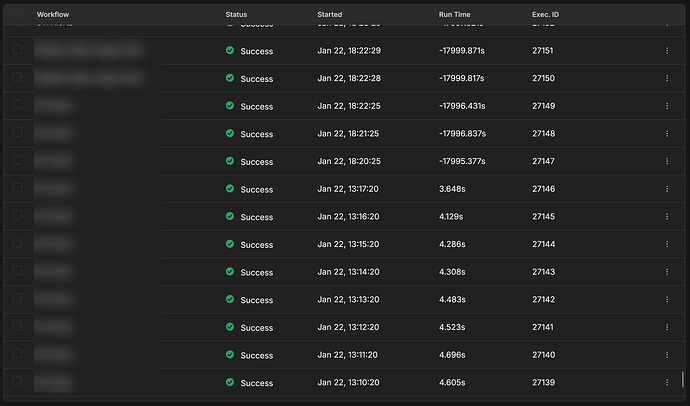The height and width of the screenshot is (406, 690).
Task: Check the box for execution 27146
Action: [17, 189]
